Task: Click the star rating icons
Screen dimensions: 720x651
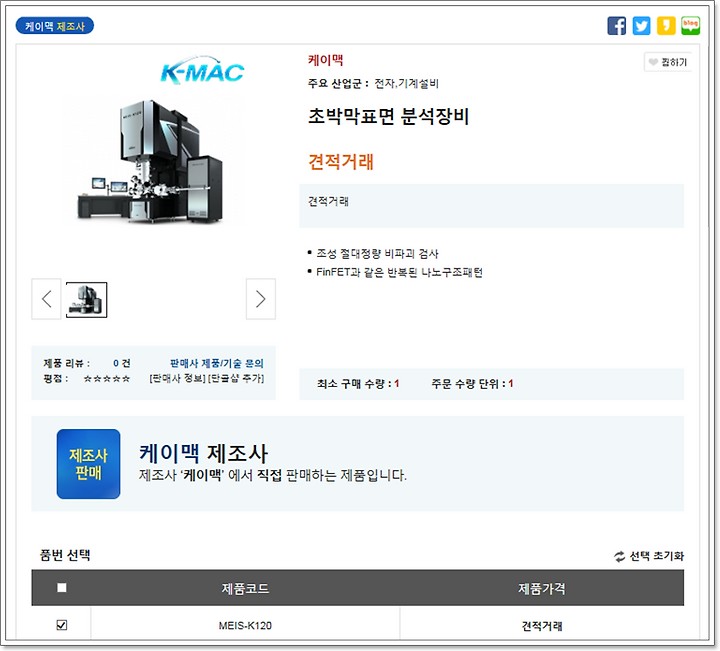Action: click(x=107, y=379)
